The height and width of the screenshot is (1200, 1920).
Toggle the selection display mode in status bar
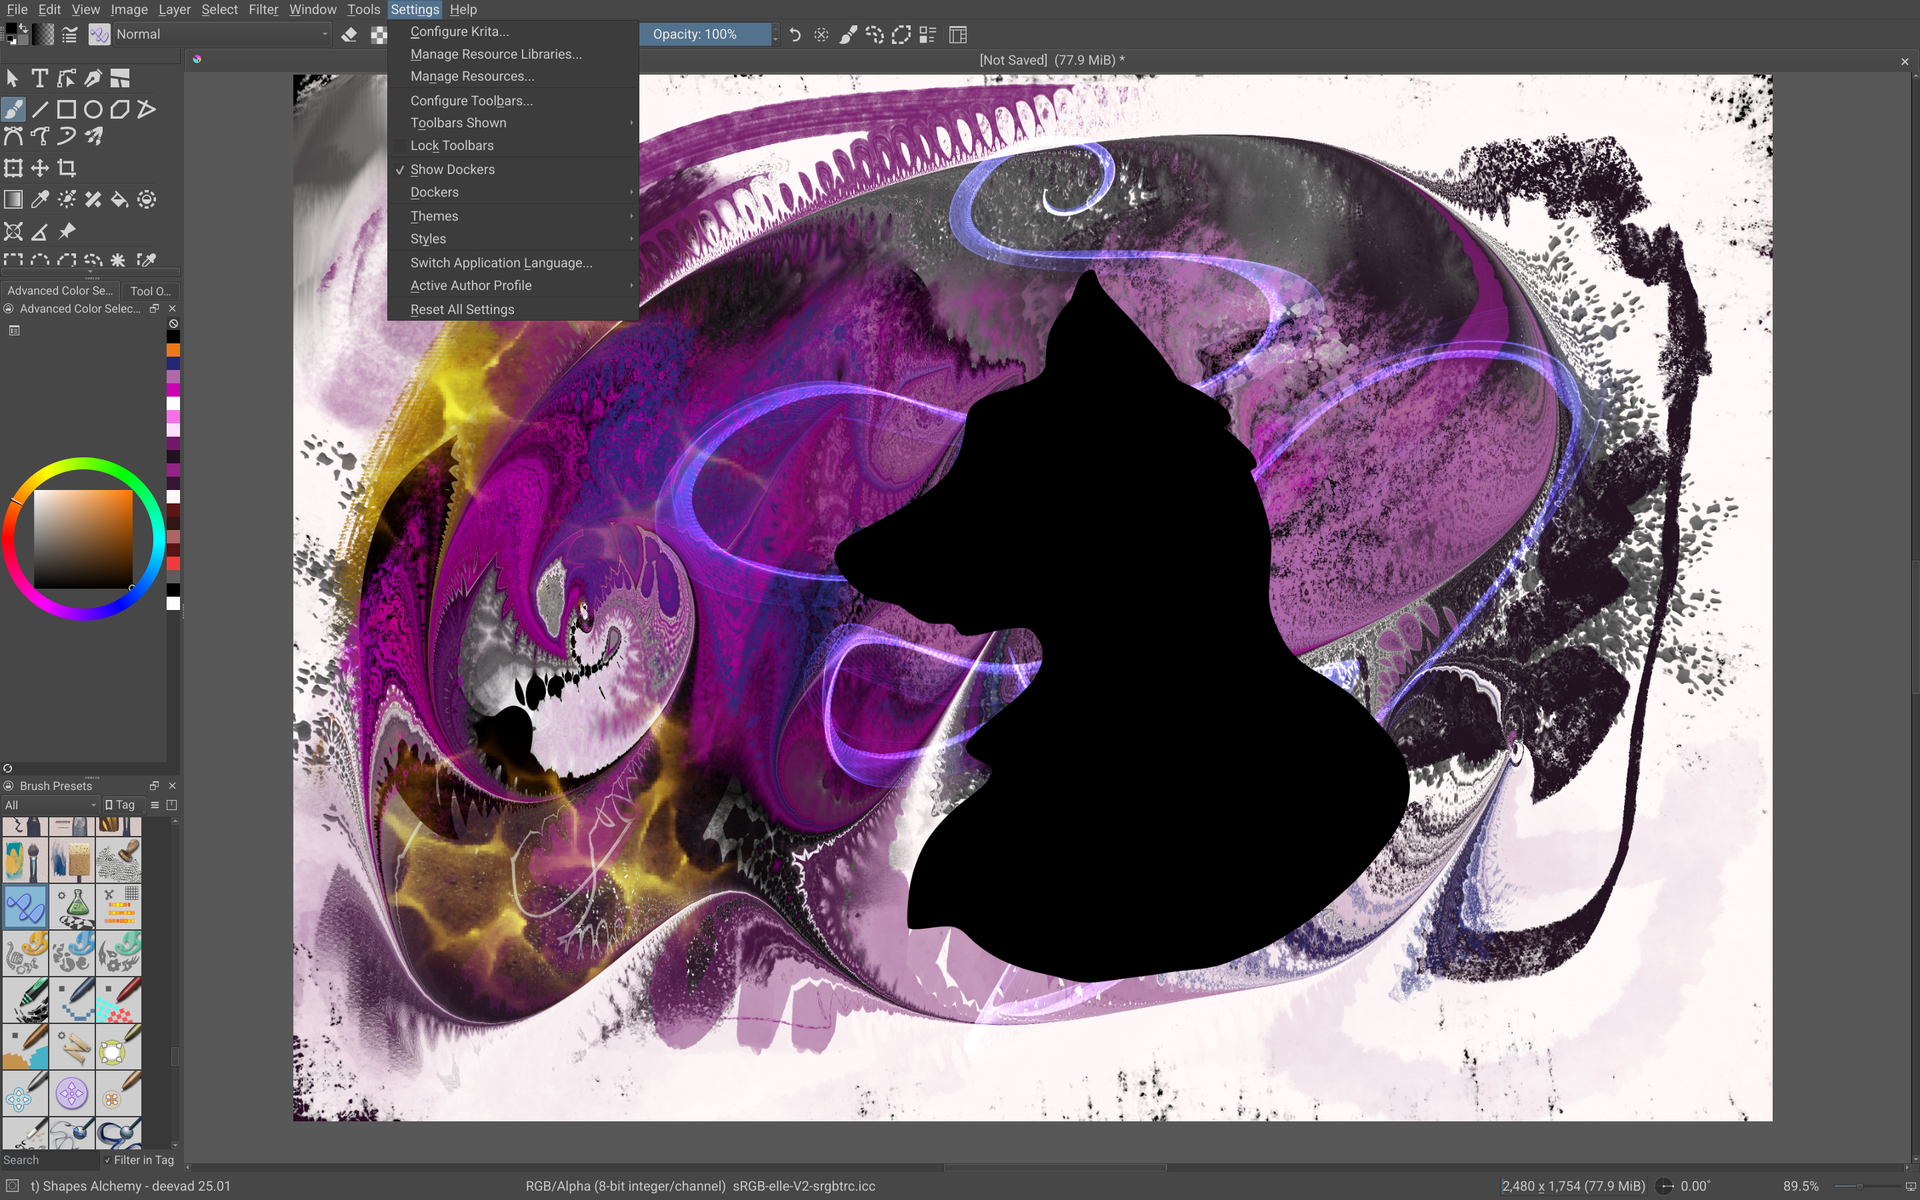click(x=13, y=1186)
